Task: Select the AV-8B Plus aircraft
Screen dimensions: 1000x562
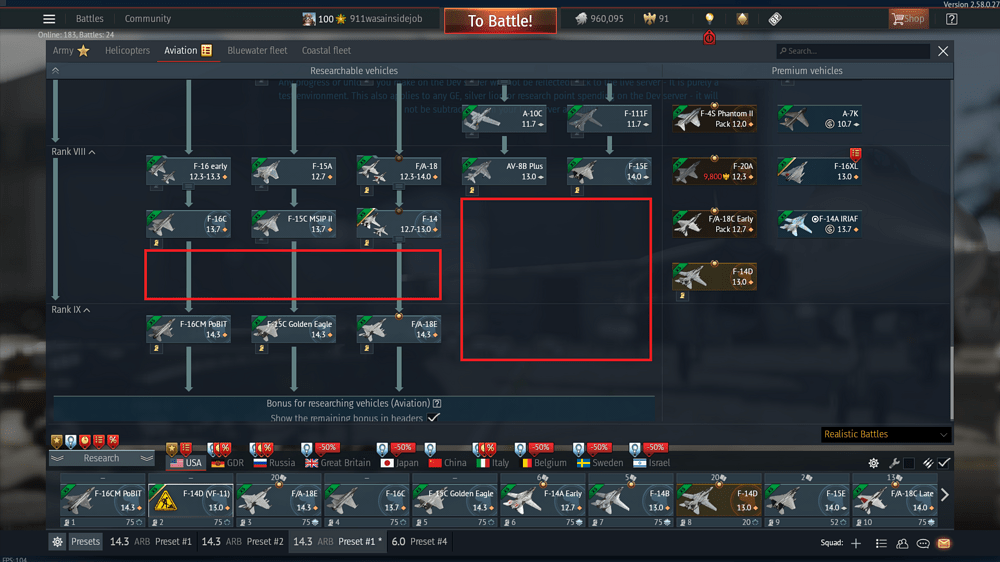Action: 504,171
